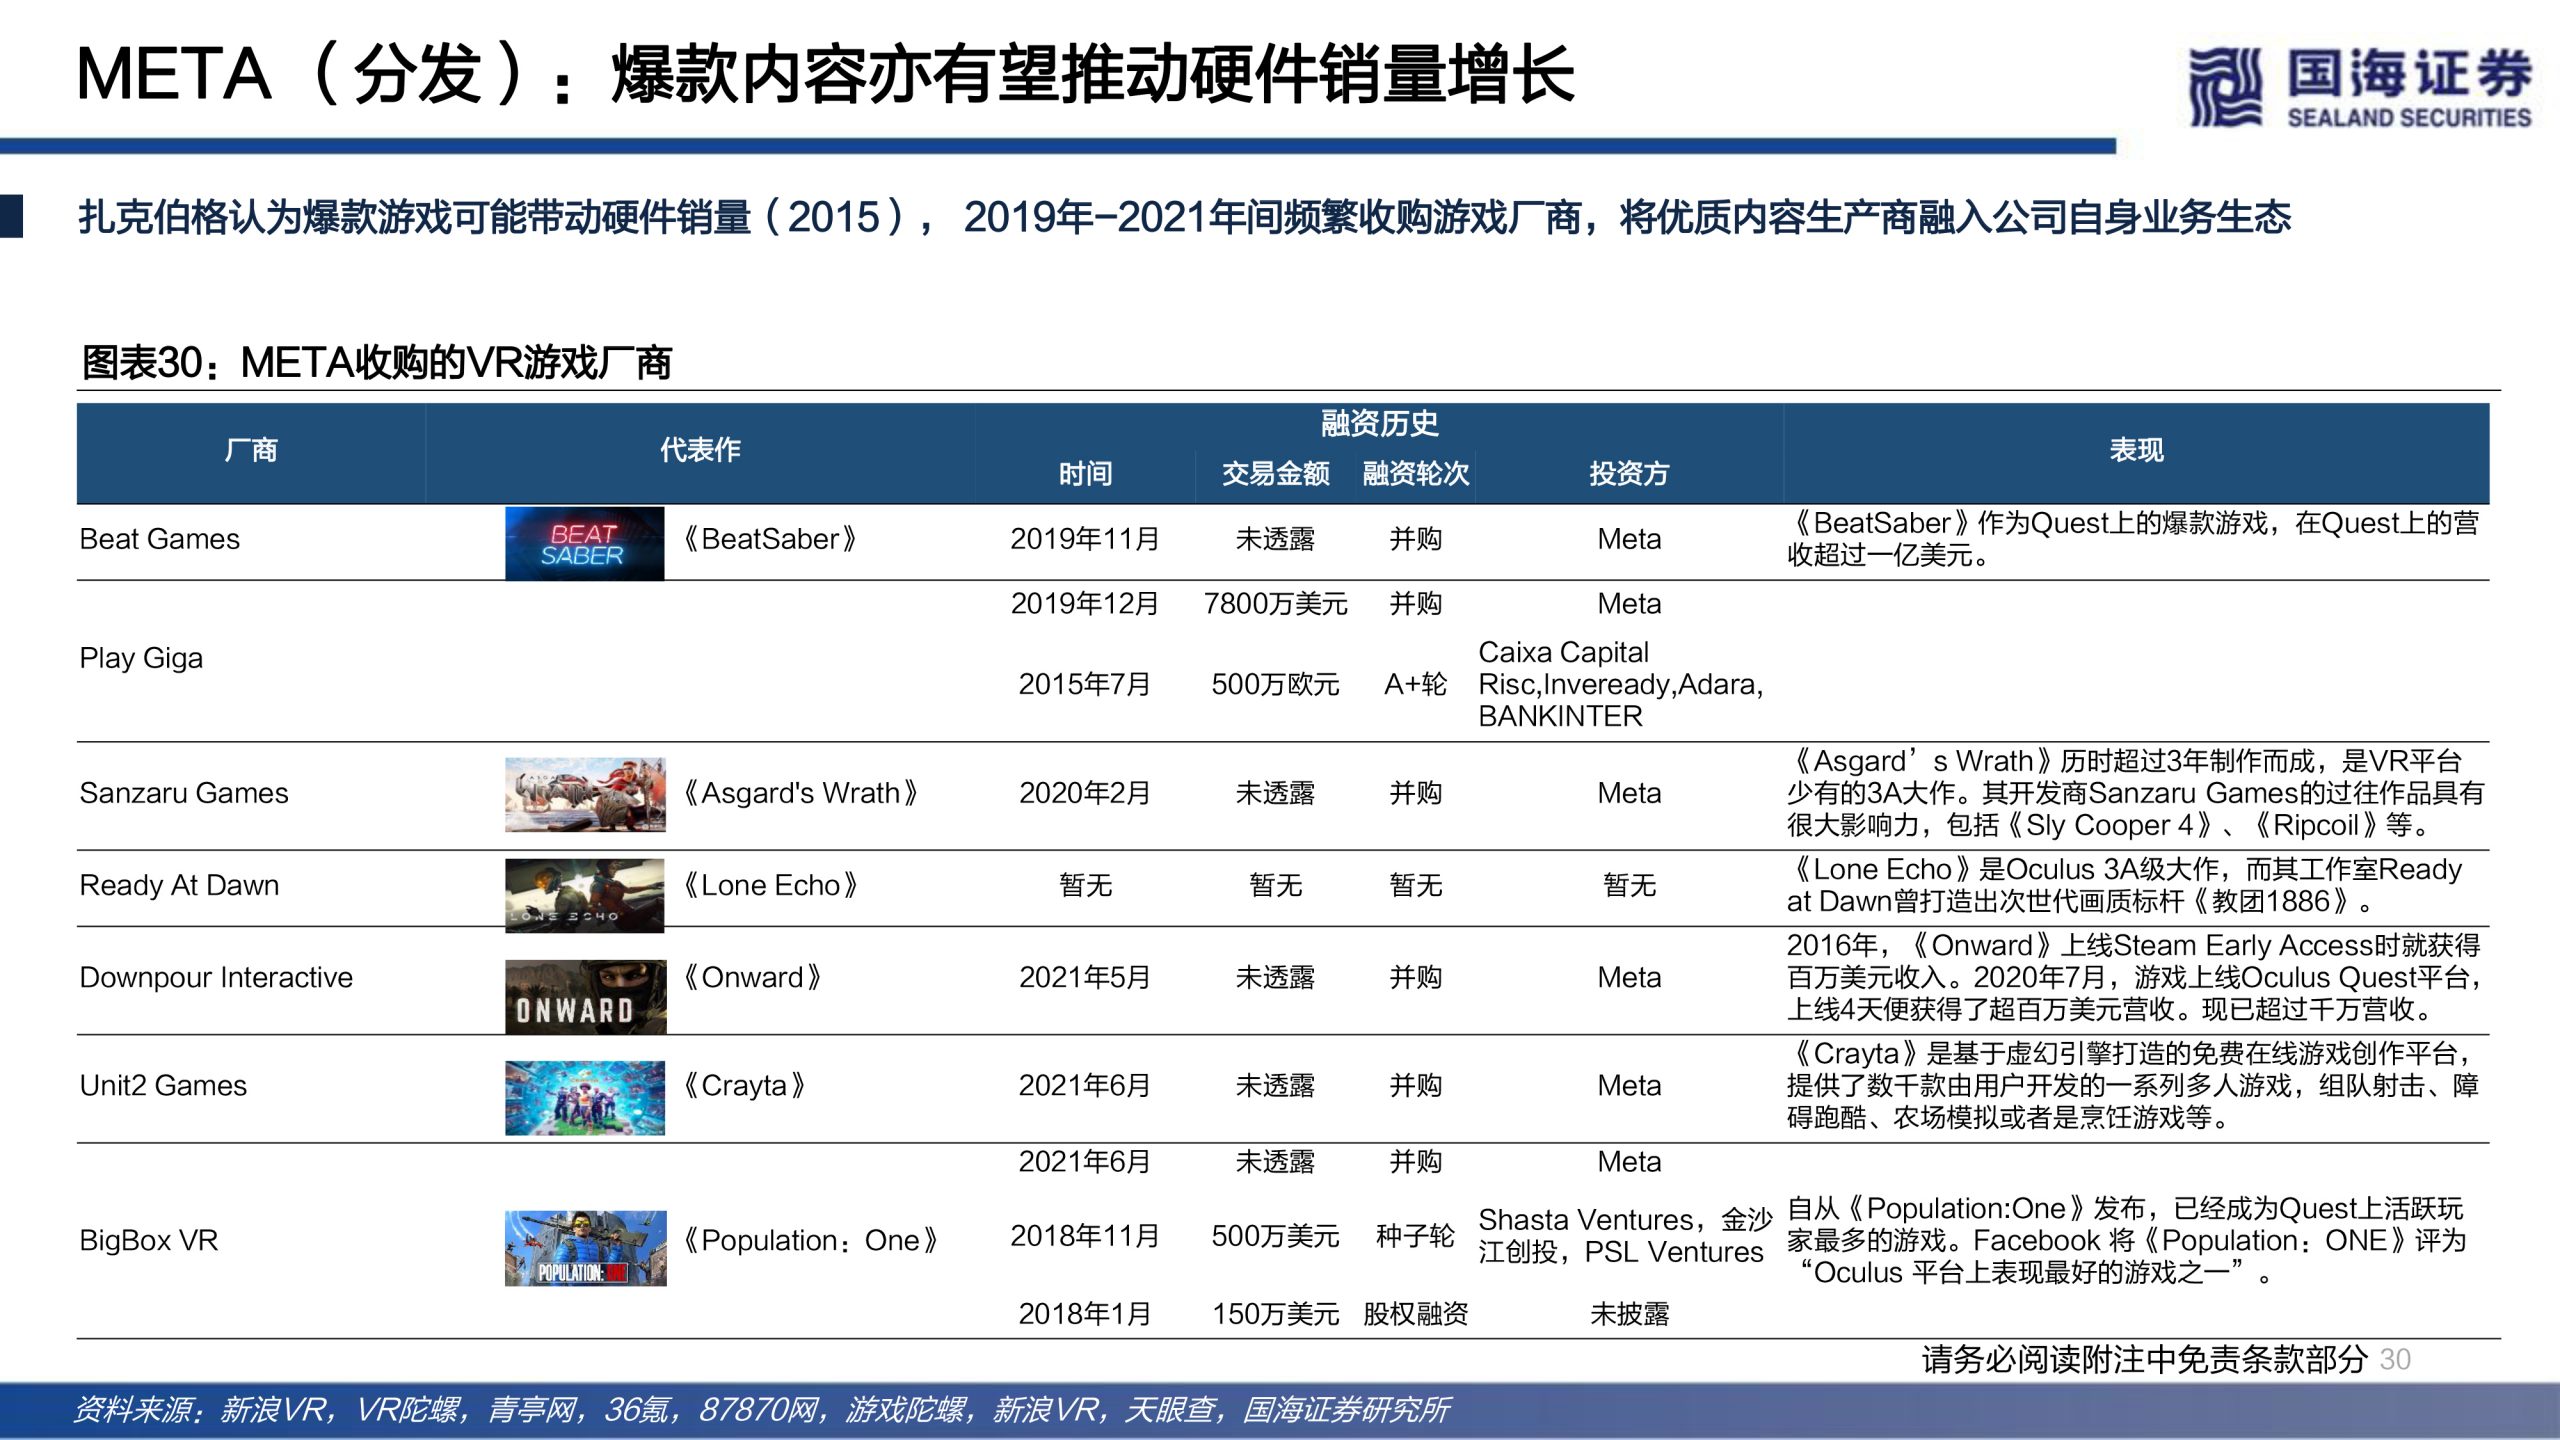Select the BigBox VR vendor cell
Screen dimensions: 2560x1440
click(149, 1240)
